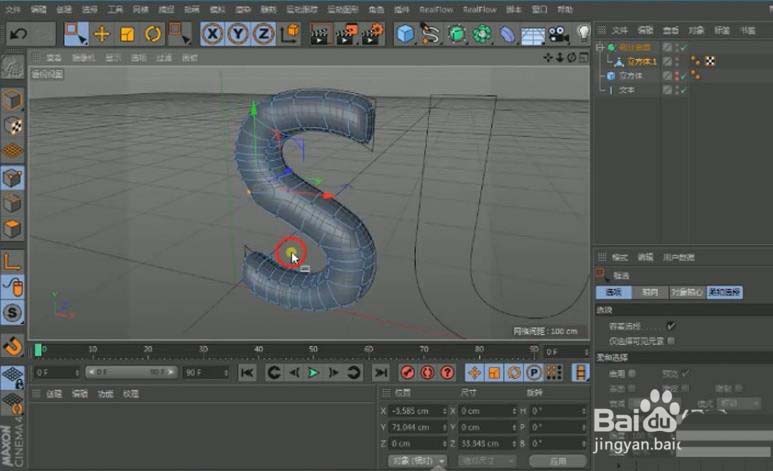Toggle the X axis lock icon

pos(211,34)
